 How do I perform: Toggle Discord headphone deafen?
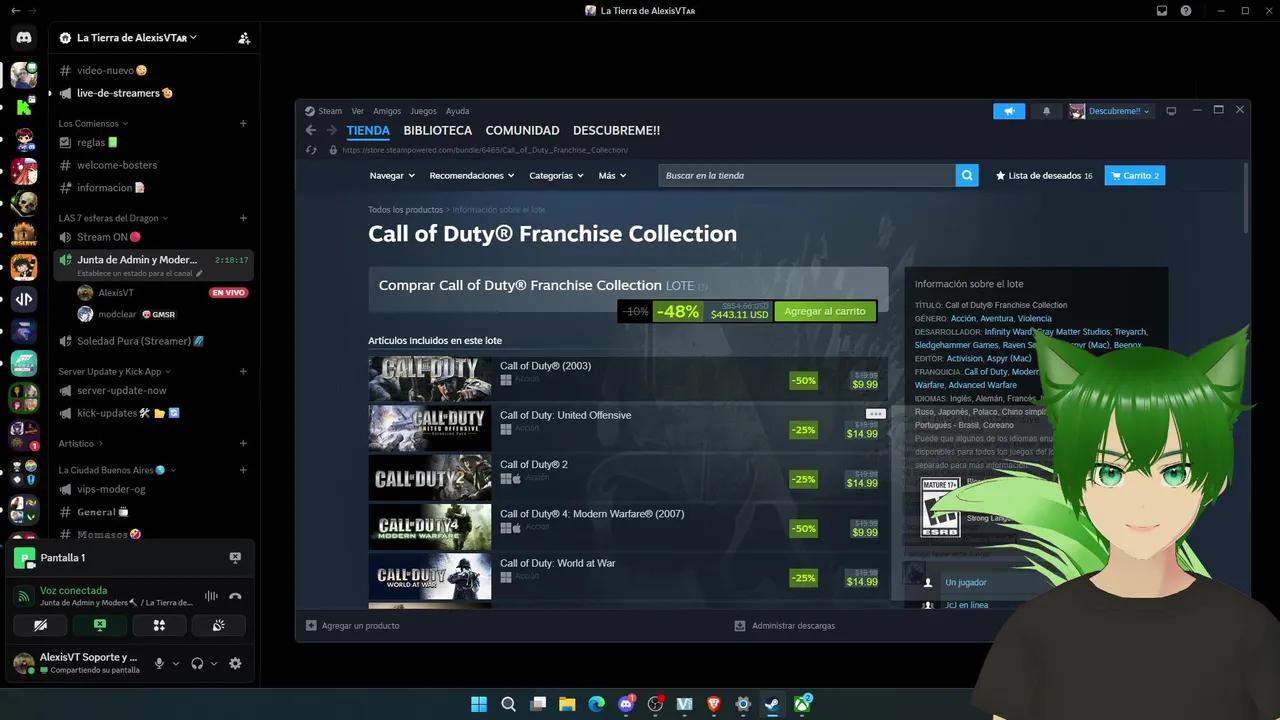197,663
